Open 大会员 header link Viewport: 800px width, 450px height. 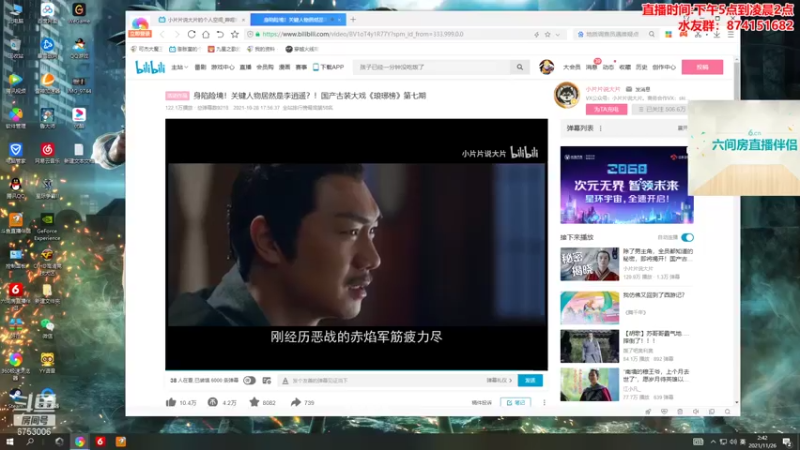tap(571, 67)
